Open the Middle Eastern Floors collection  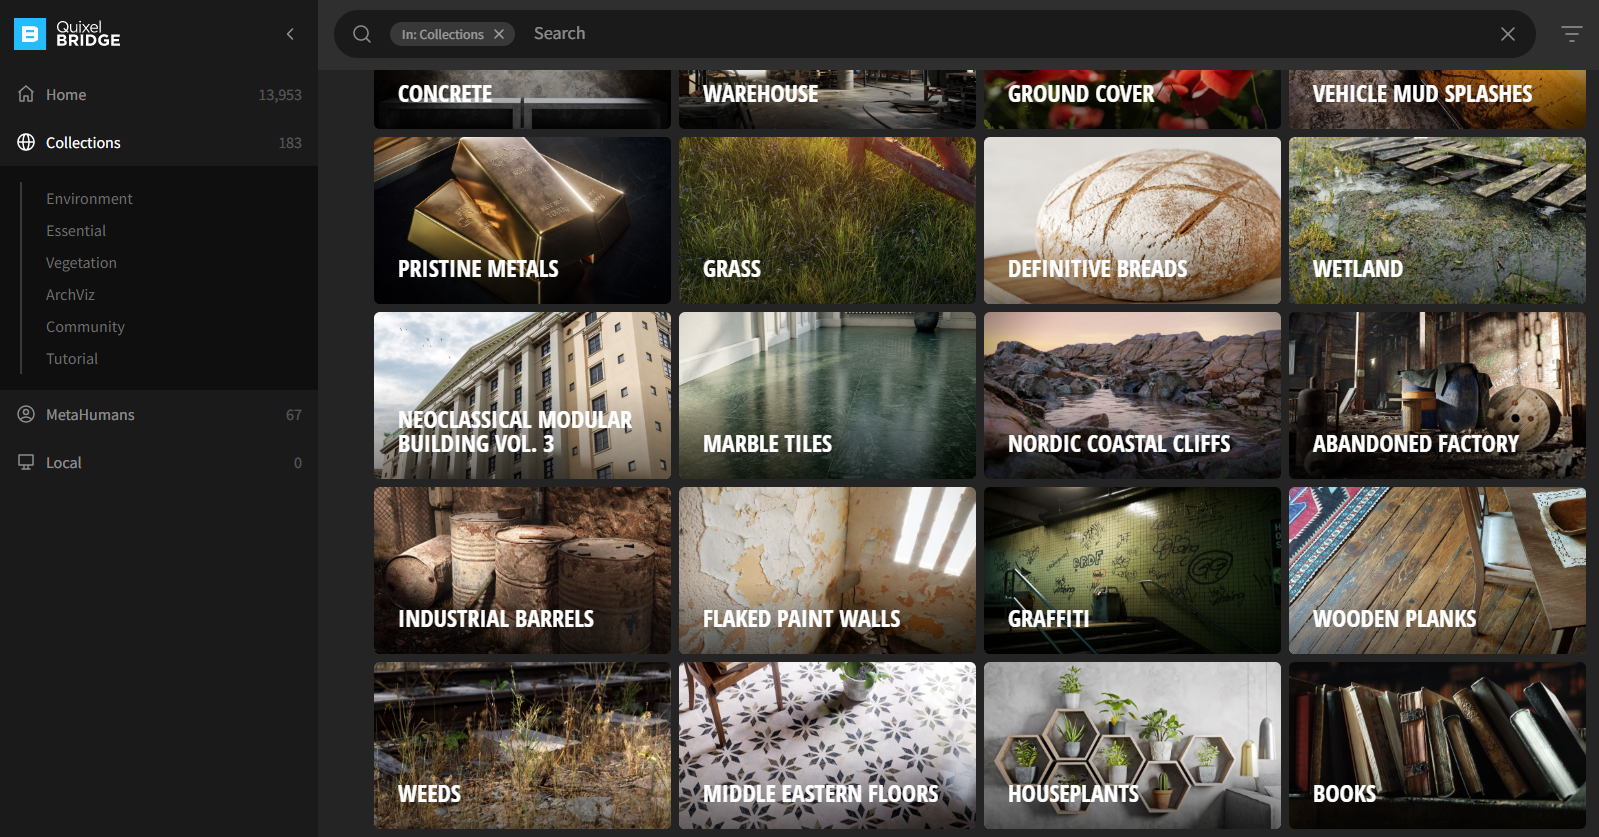(827, 745)
